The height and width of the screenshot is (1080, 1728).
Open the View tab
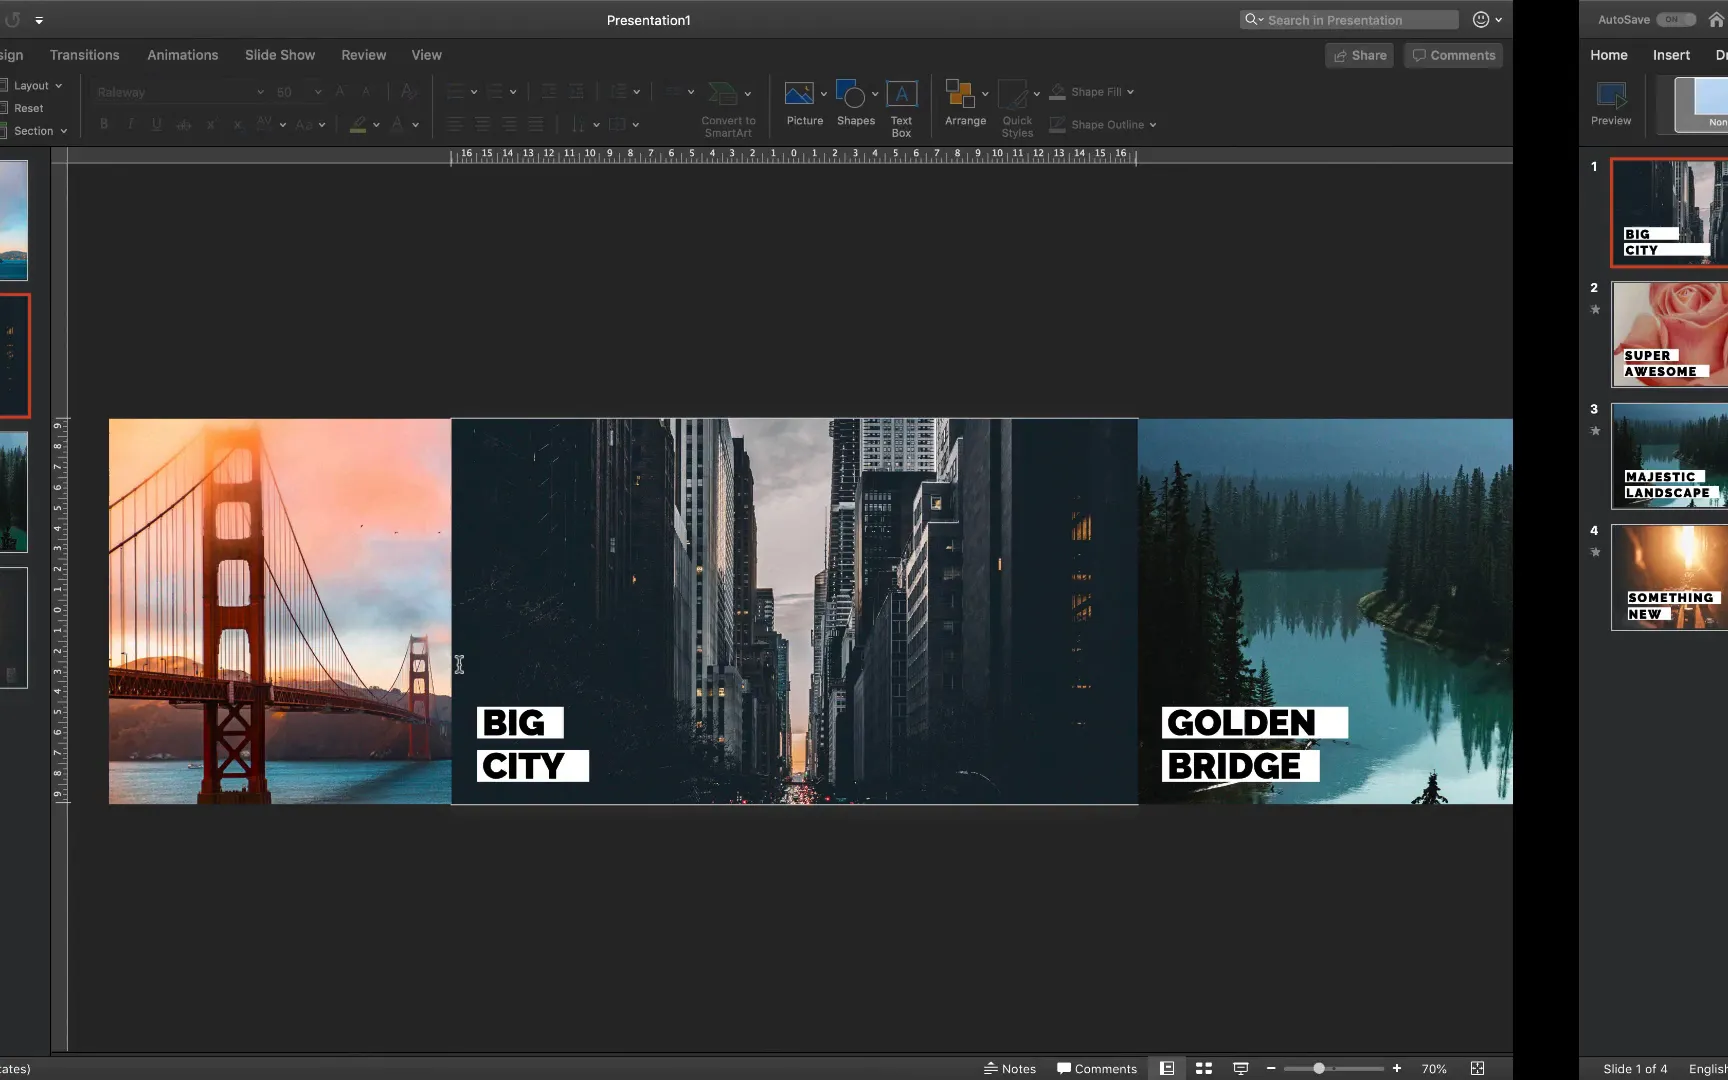426,55
